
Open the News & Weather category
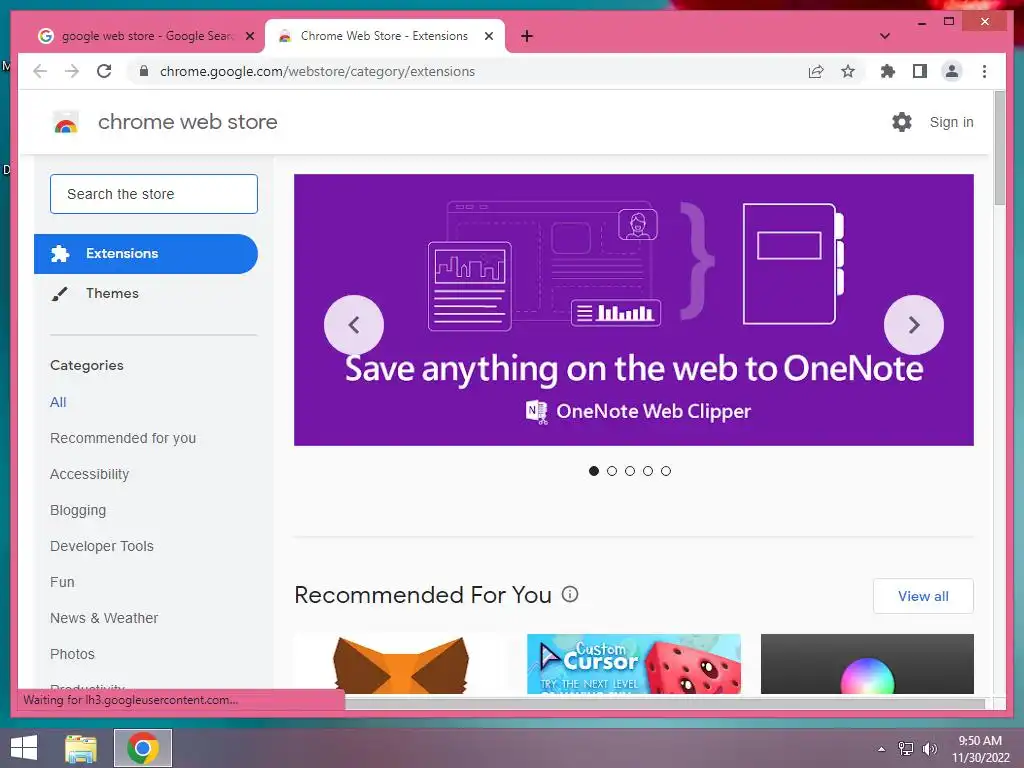point(104,618)
